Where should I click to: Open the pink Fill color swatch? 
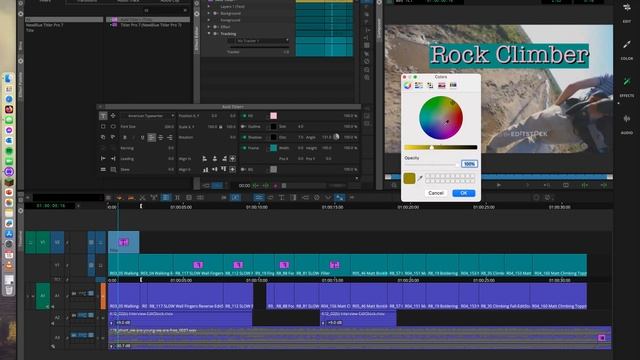pos(273,116)
